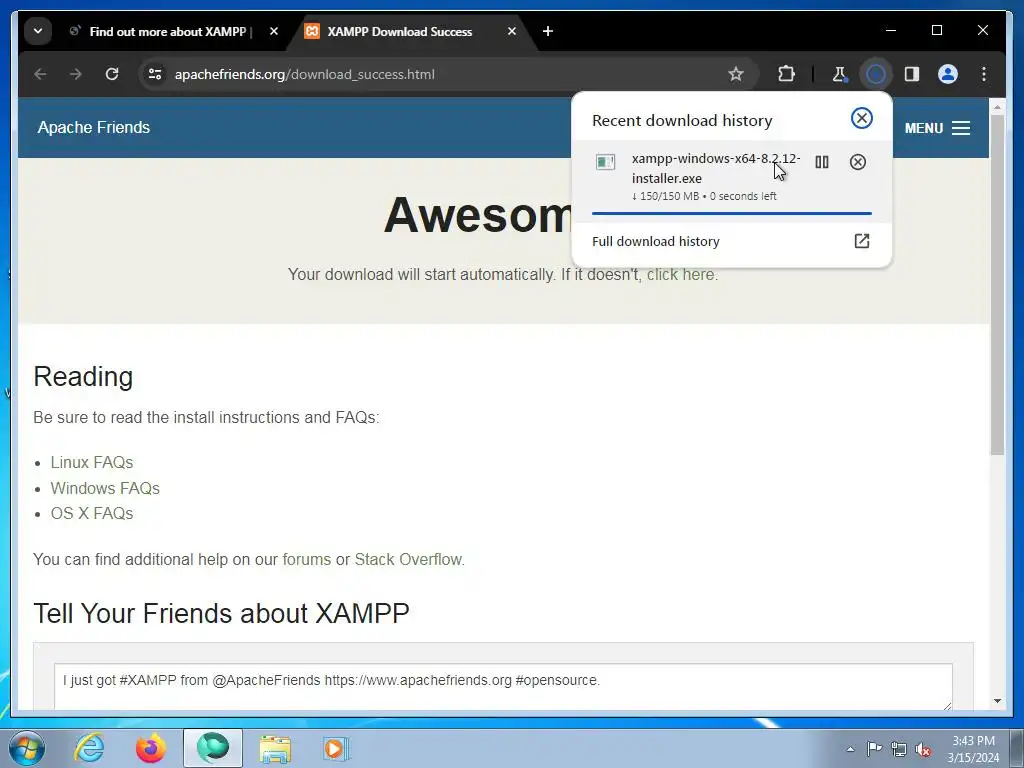Open the Linux FAQs link
Image resolution: width=1024 pixels, height=768 pixels.
point(92,462)
